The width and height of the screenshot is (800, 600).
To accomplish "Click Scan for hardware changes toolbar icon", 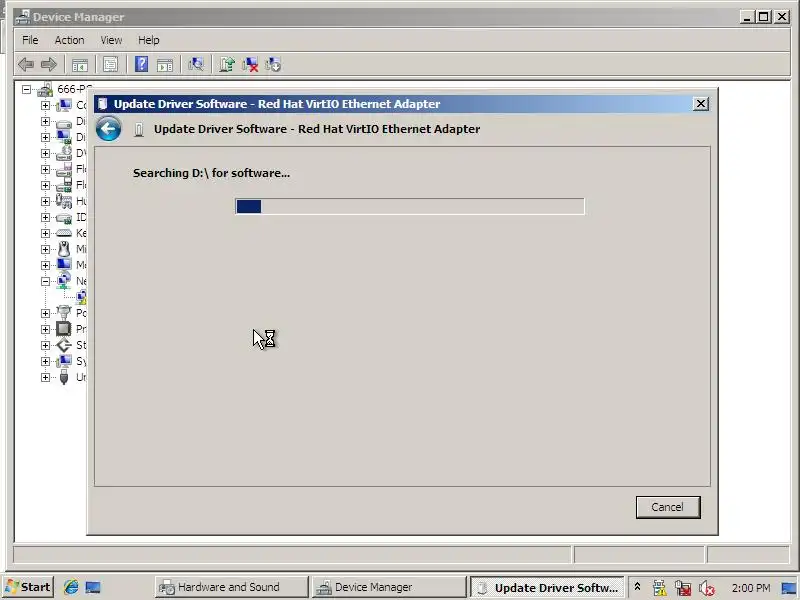I will pos(196,64).
